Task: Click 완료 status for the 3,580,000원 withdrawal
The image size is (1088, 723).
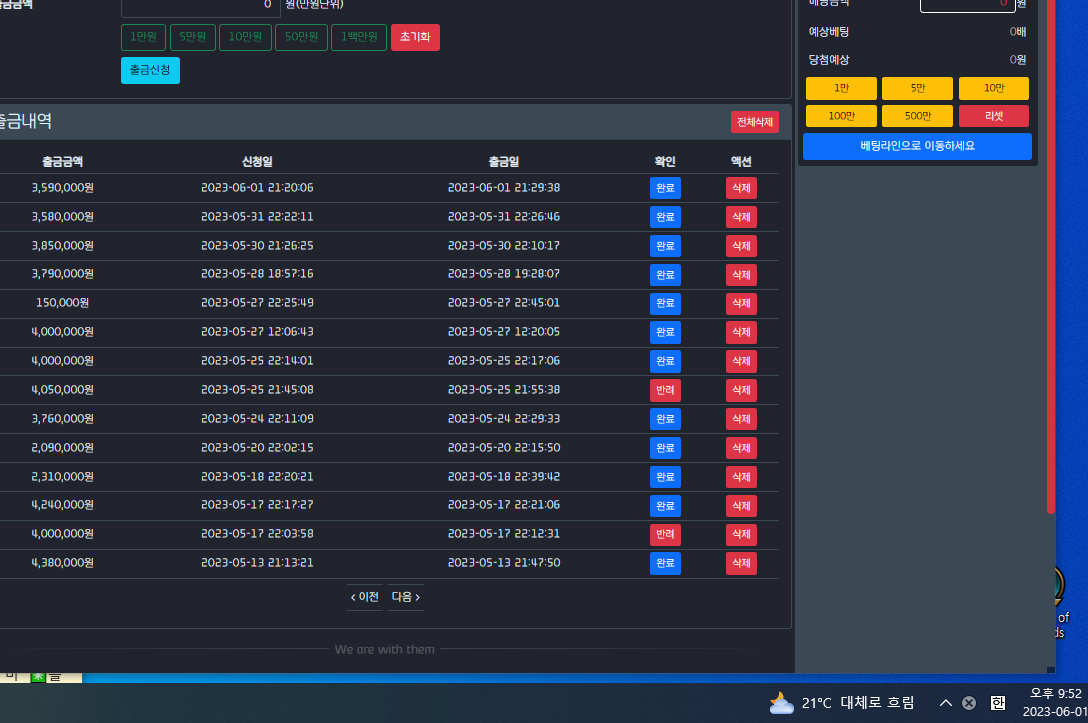Action: pos(665,217)
